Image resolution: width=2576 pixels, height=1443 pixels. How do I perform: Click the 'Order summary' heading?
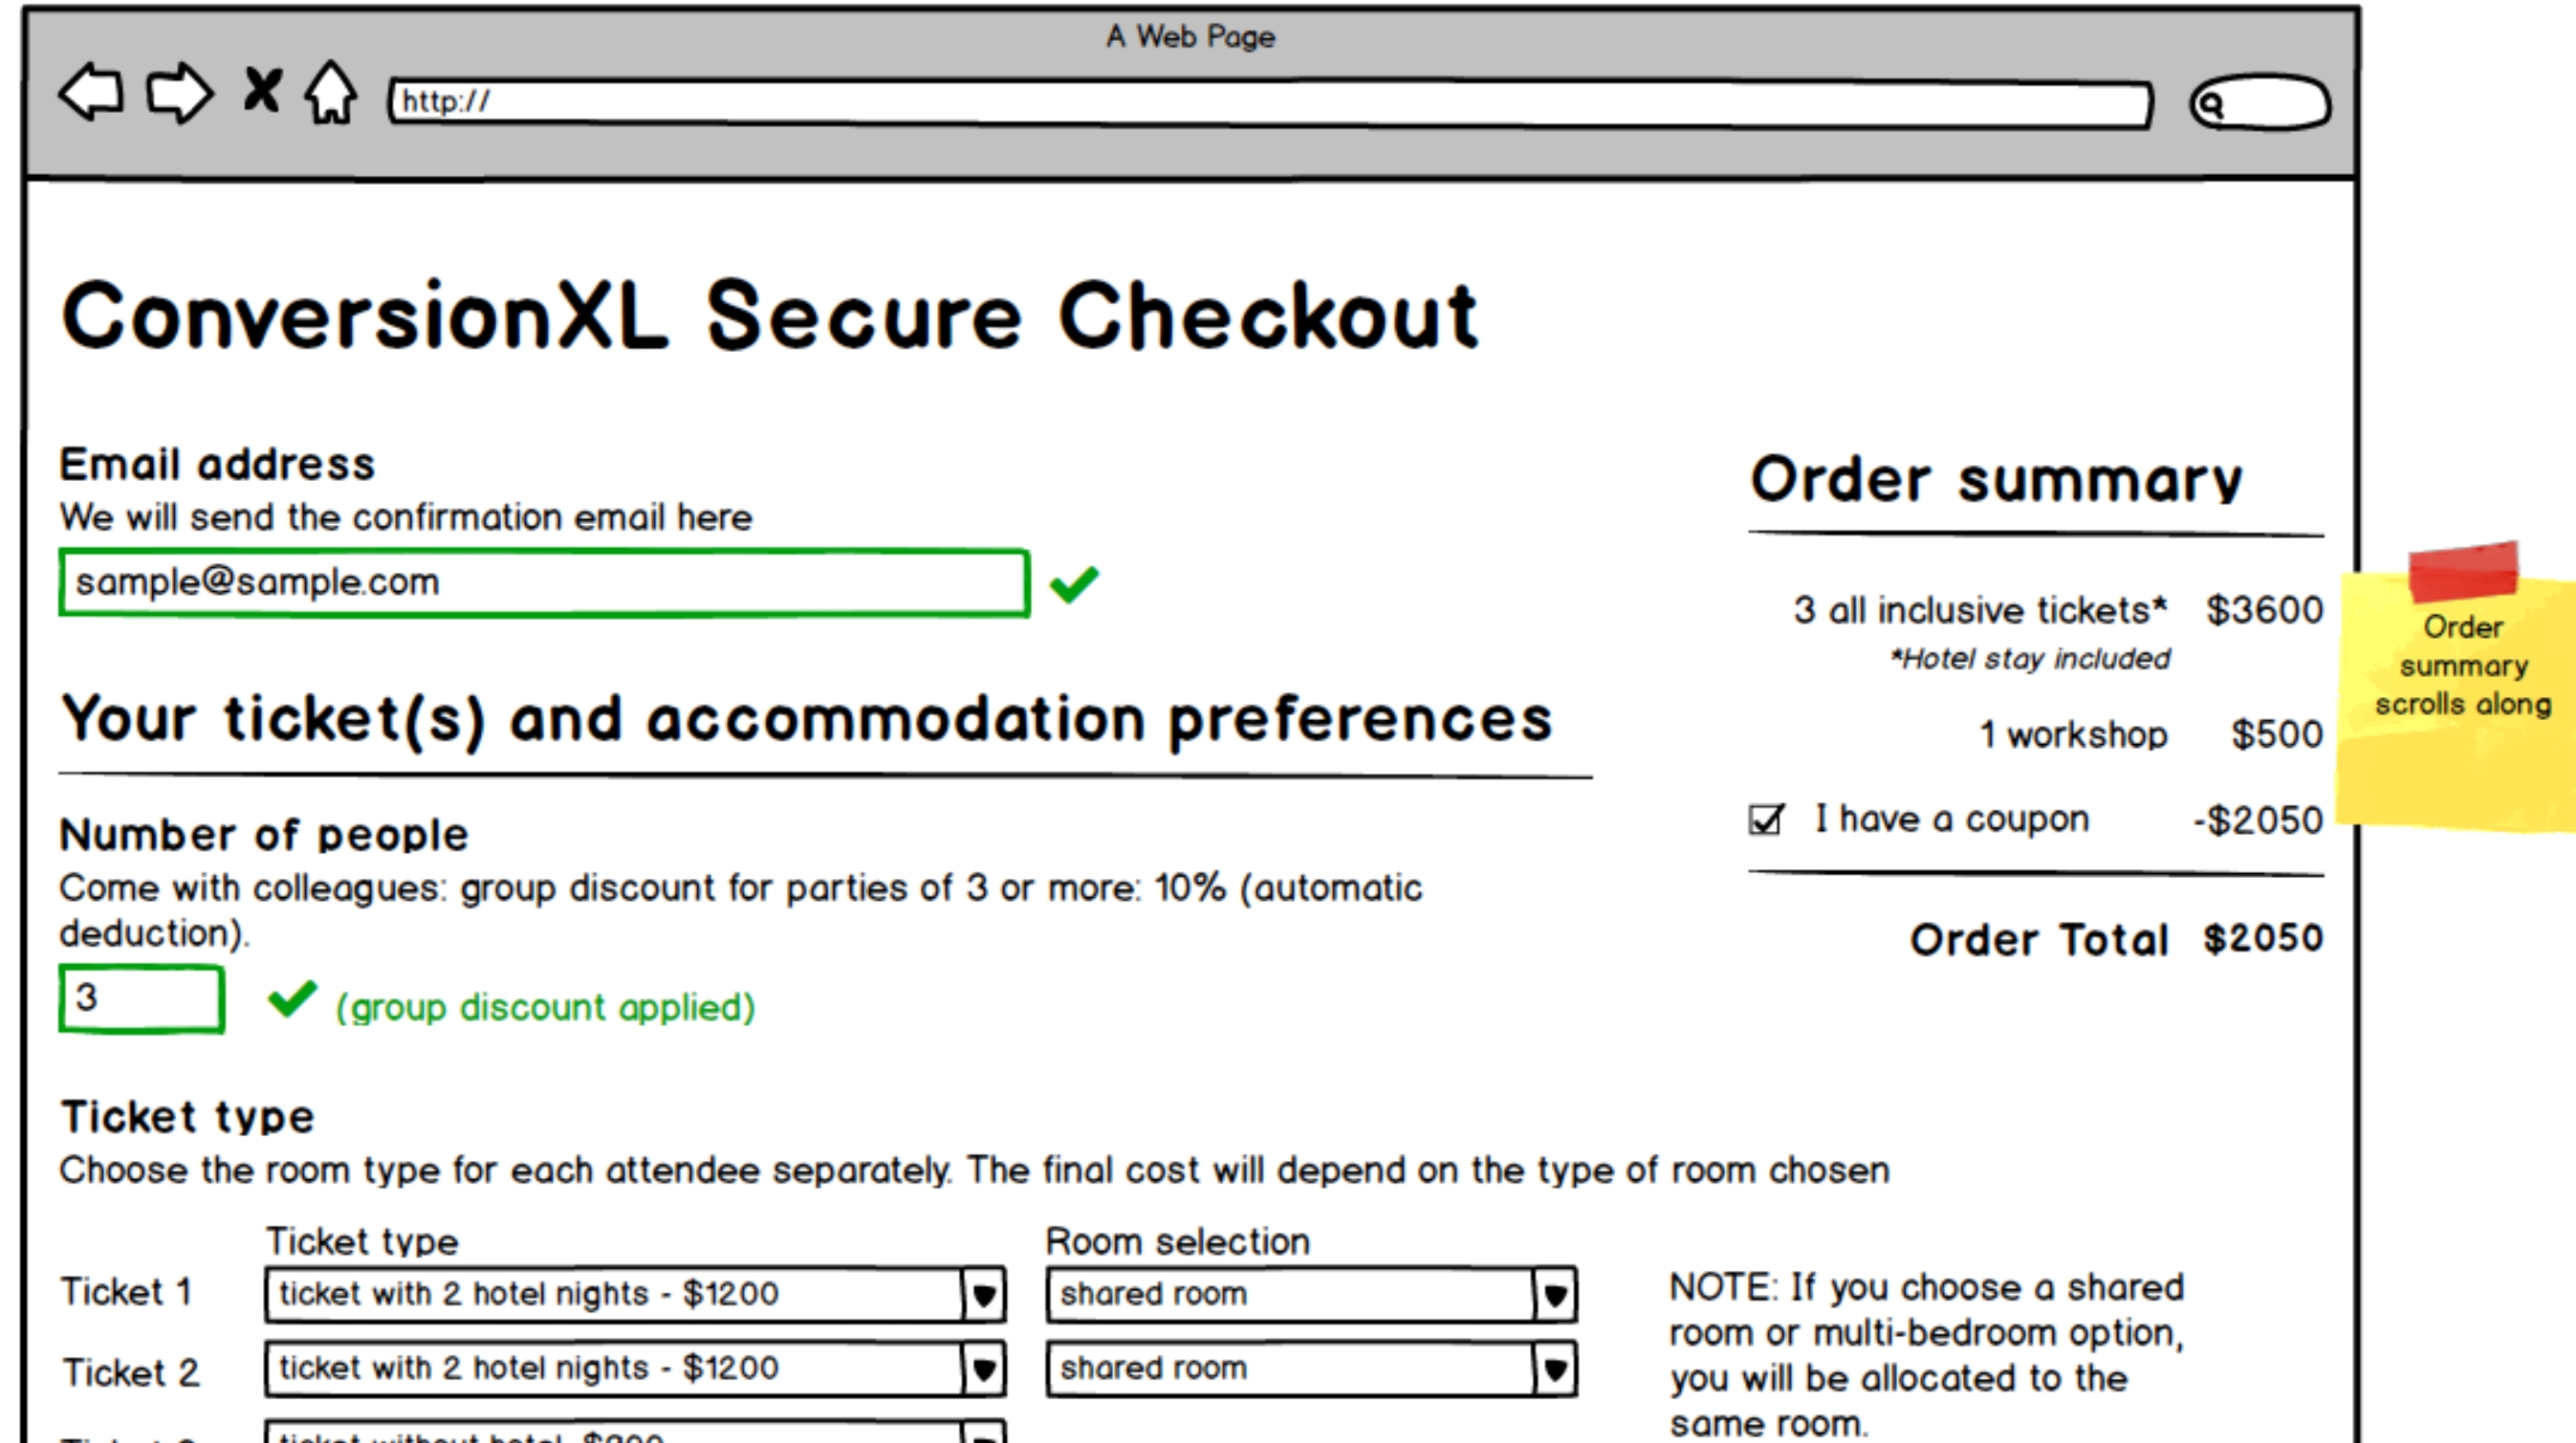(1996, 479)
